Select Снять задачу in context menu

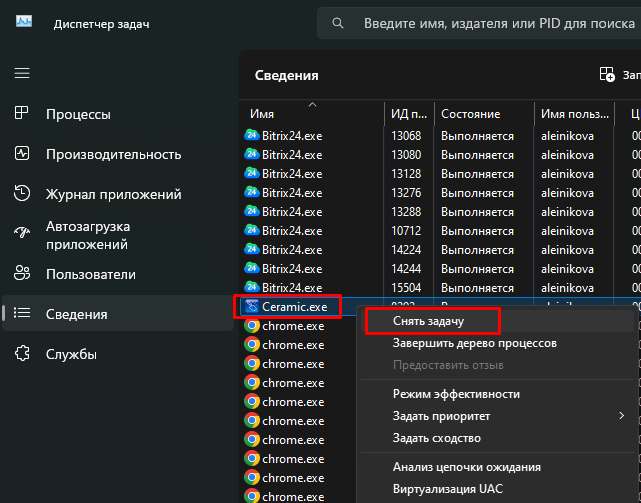point(431,320)
